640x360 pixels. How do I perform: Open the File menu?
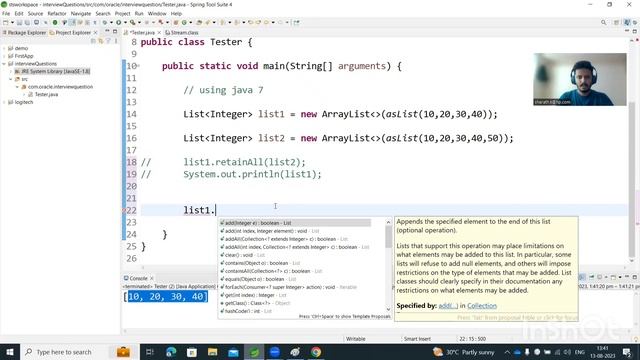[x=6, y=13]
